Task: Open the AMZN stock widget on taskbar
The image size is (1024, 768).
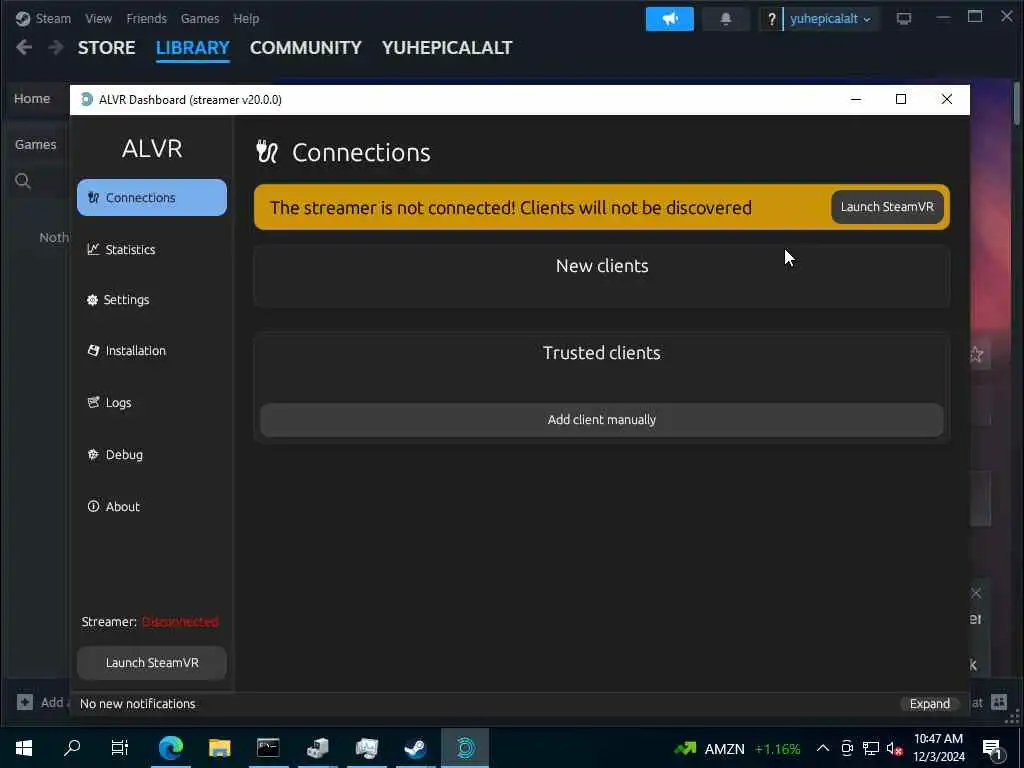Action: tap(737, 748)
